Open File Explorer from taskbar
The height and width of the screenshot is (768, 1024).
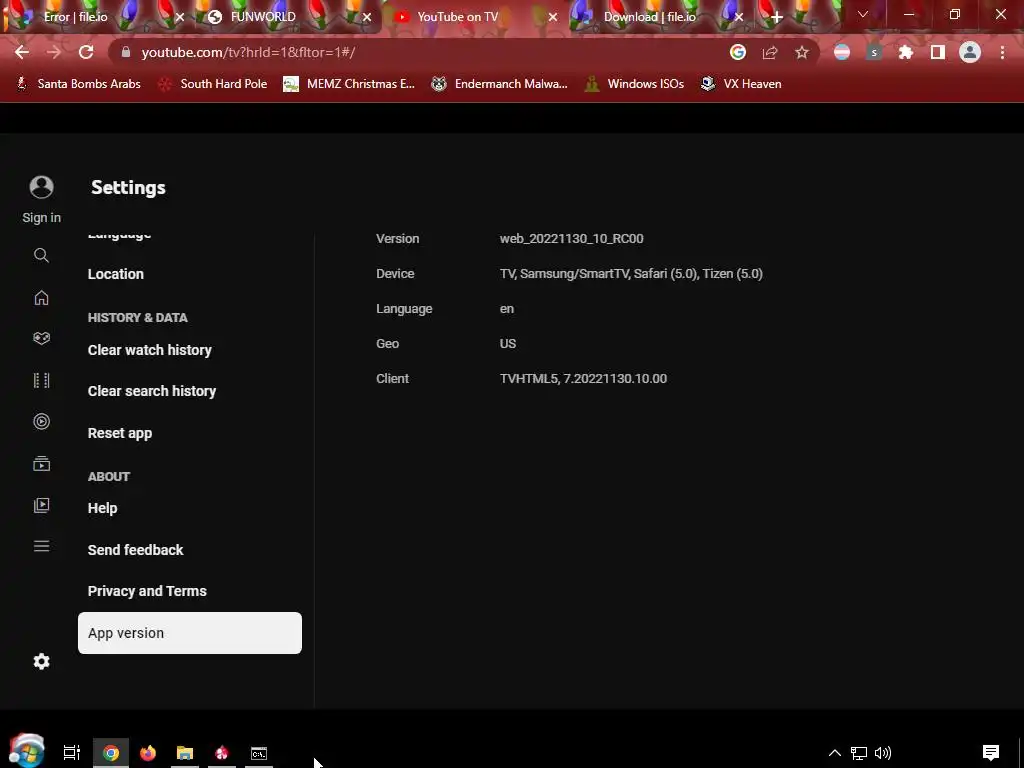pos(185,753)
